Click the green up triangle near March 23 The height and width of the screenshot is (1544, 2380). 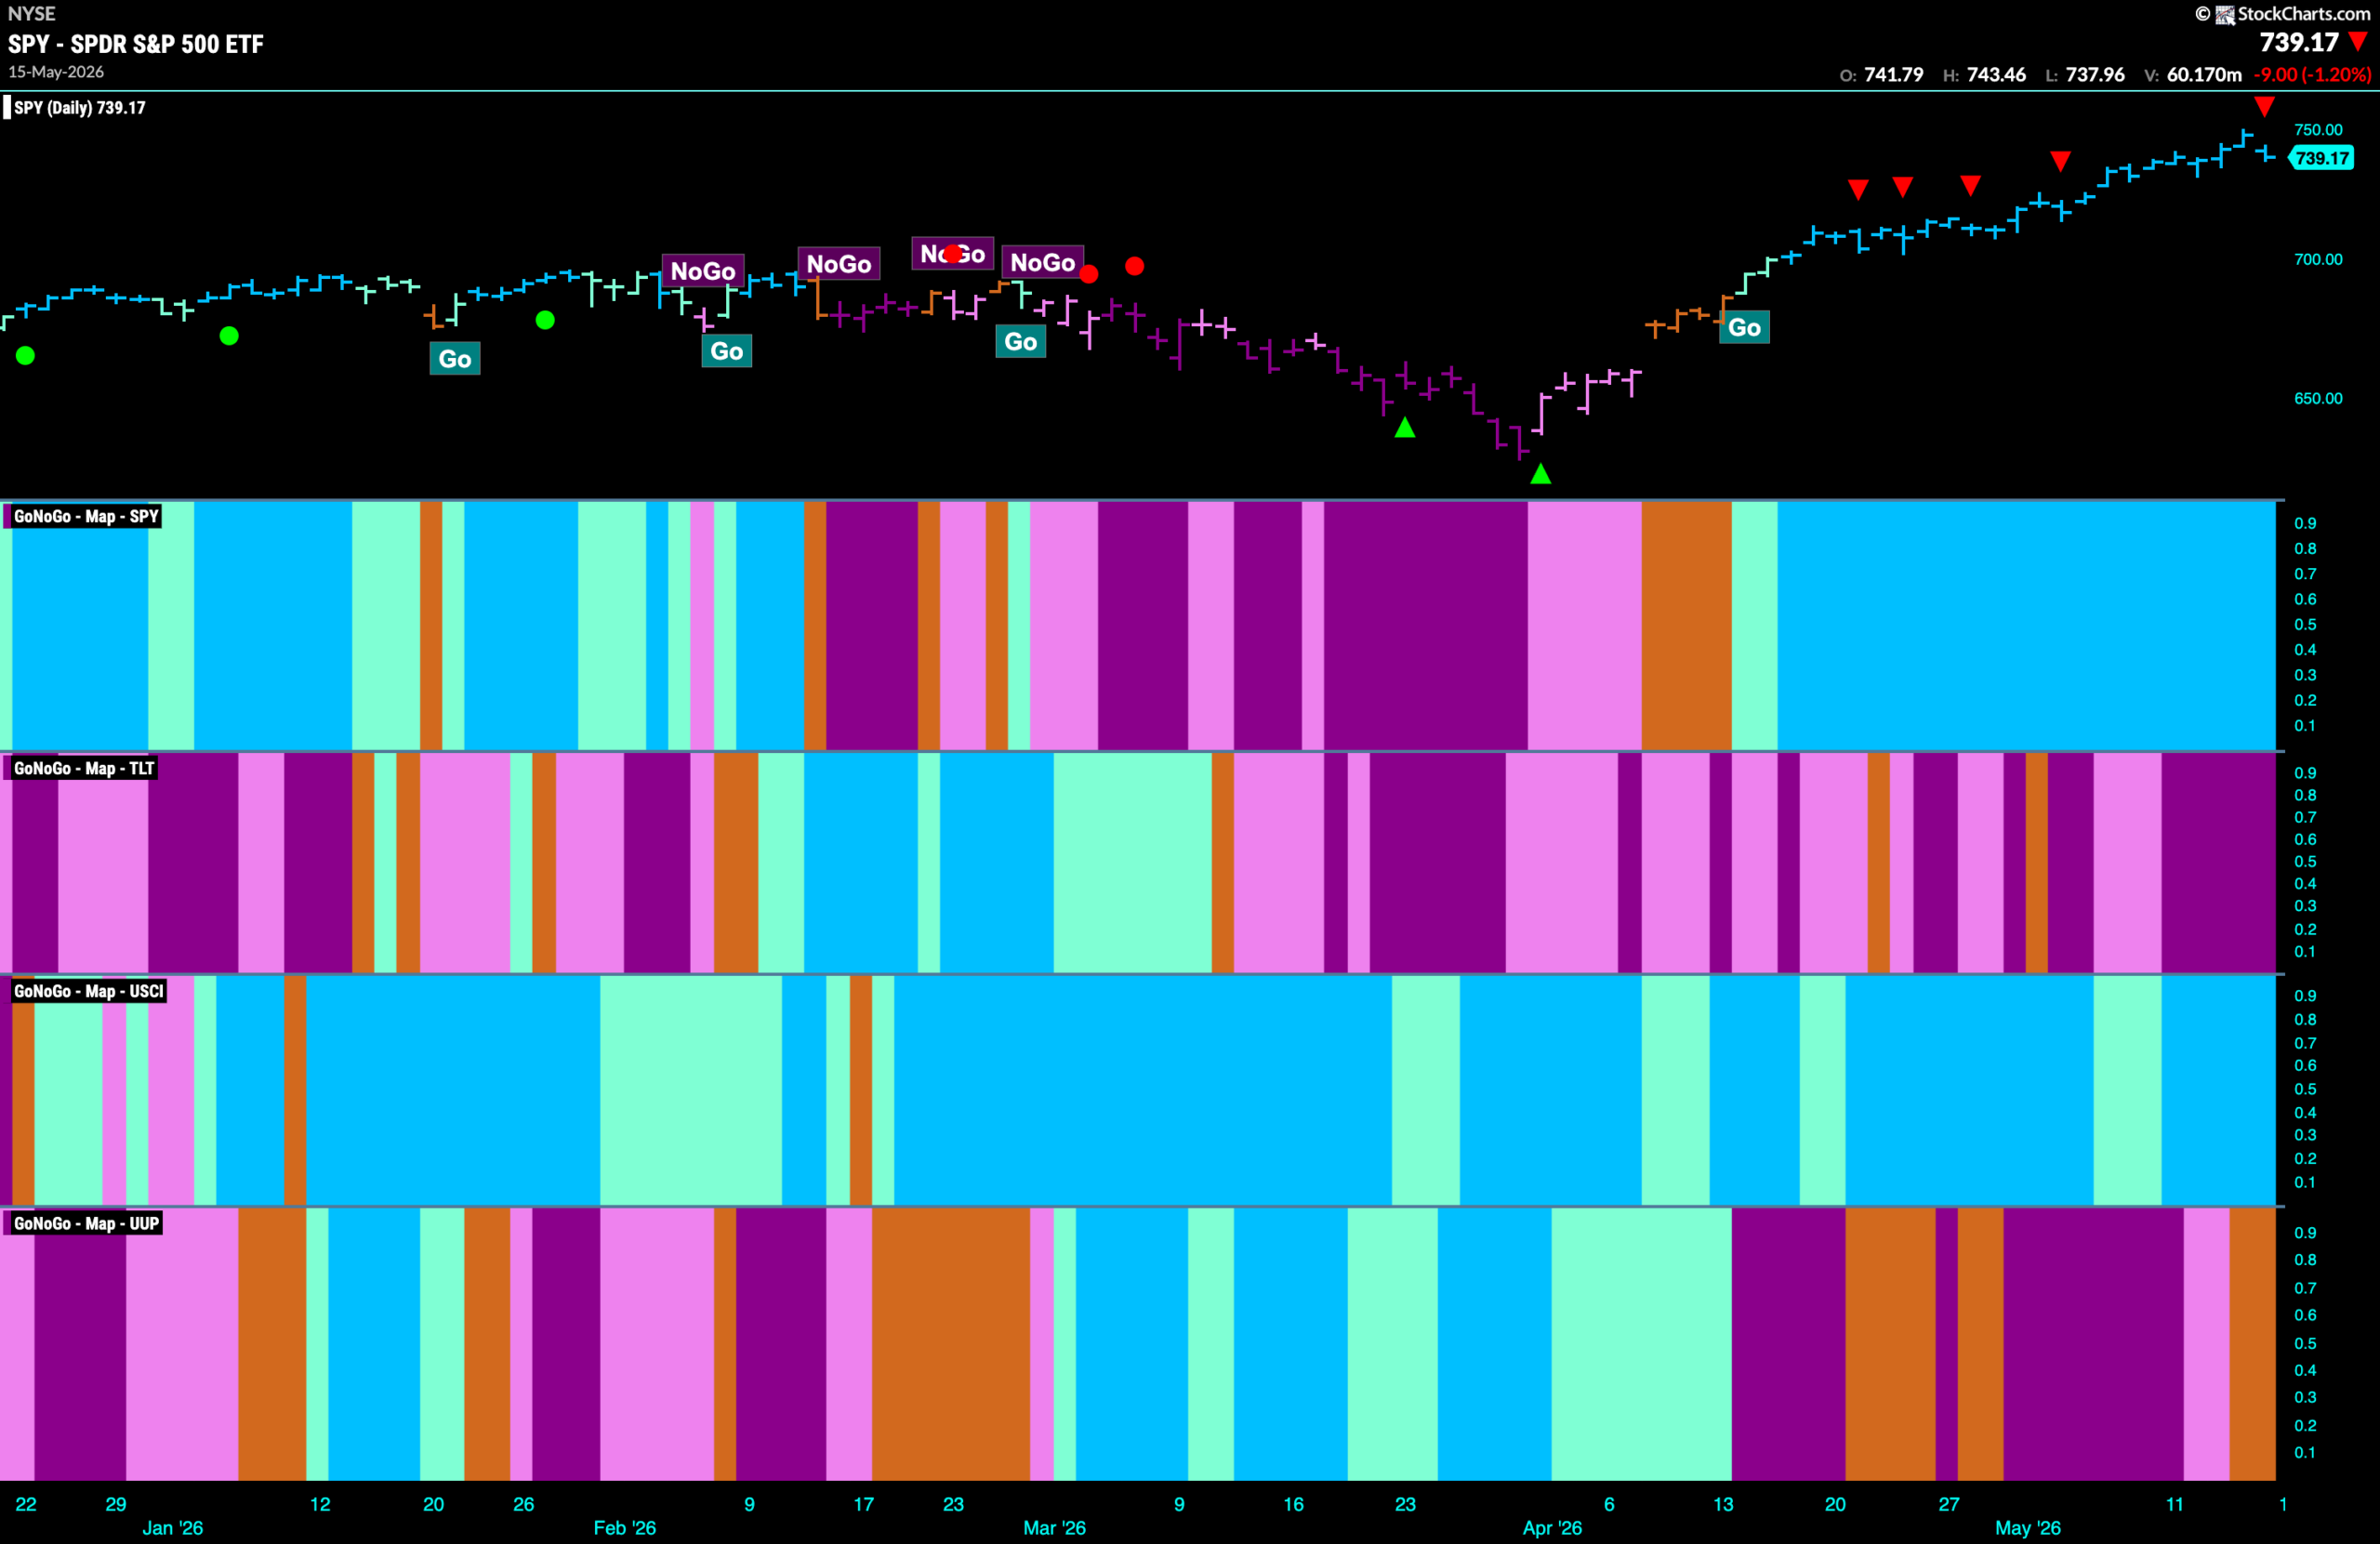pyautogui.click(x=1405, y=428)
